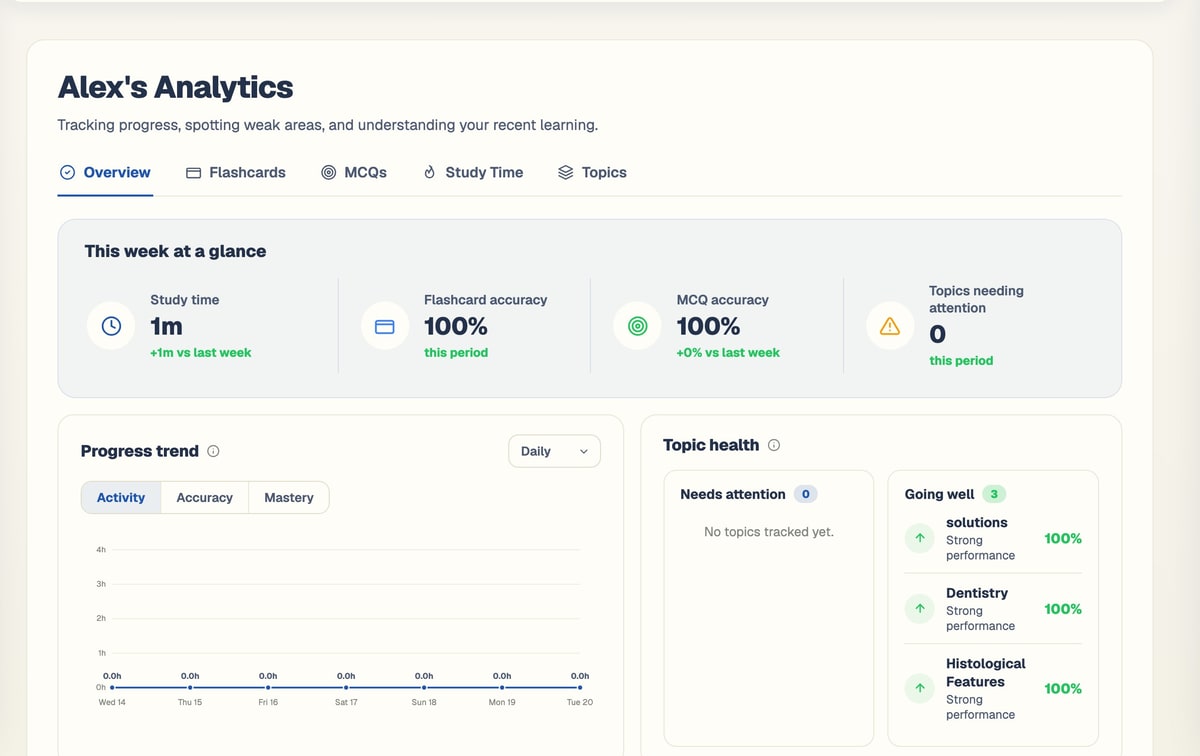Click the 'This week at a glance' heading
This screenshot has width=1200, height=756.
[175, 251]
